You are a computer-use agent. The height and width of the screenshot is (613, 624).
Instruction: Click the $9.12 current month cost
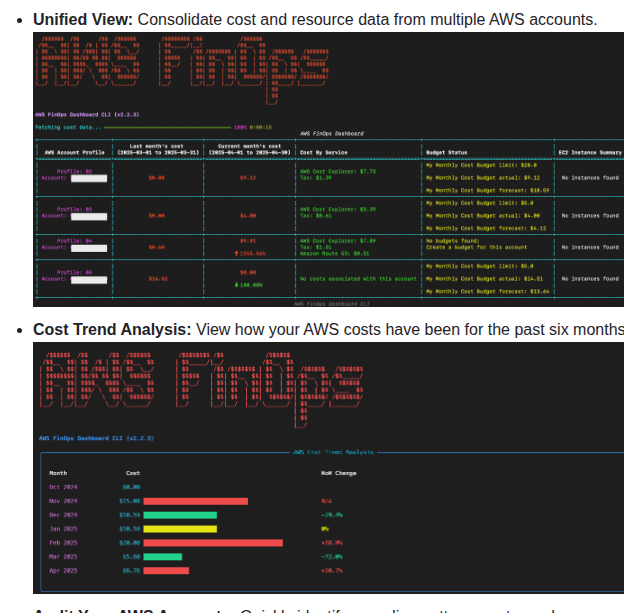pyautogui.click(x=248, y=178)
